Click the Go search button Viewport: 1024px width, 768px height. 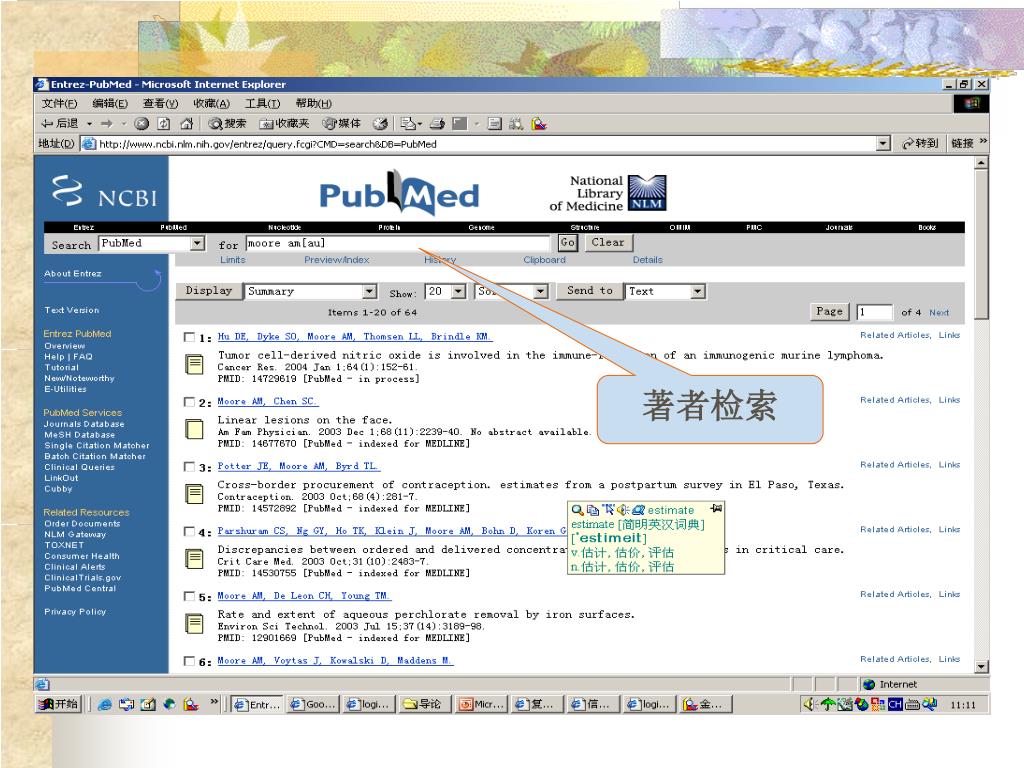point(568,242)
